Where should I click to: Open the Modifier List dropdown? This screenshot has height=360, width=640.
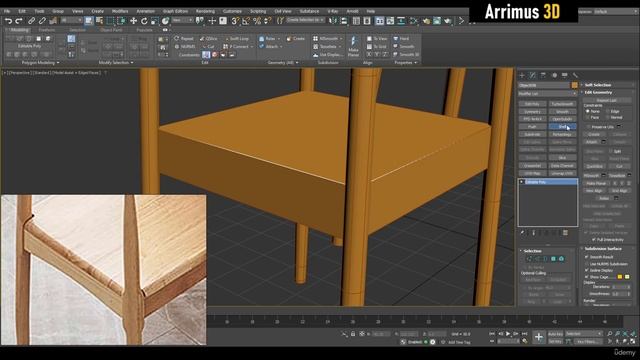(547, 94)
